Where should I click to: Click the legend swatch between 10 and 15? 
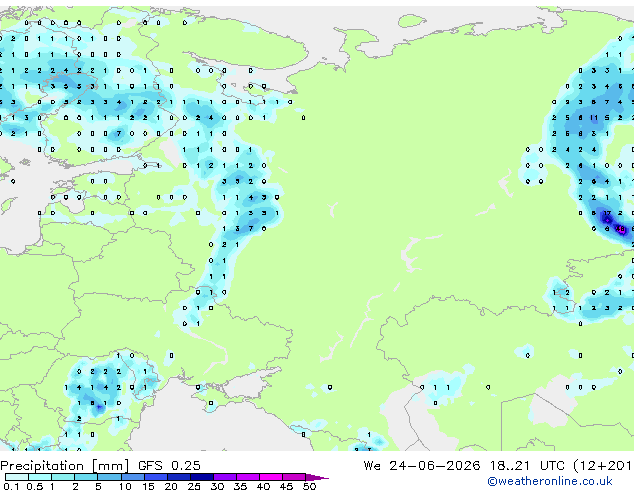(132, 477)
